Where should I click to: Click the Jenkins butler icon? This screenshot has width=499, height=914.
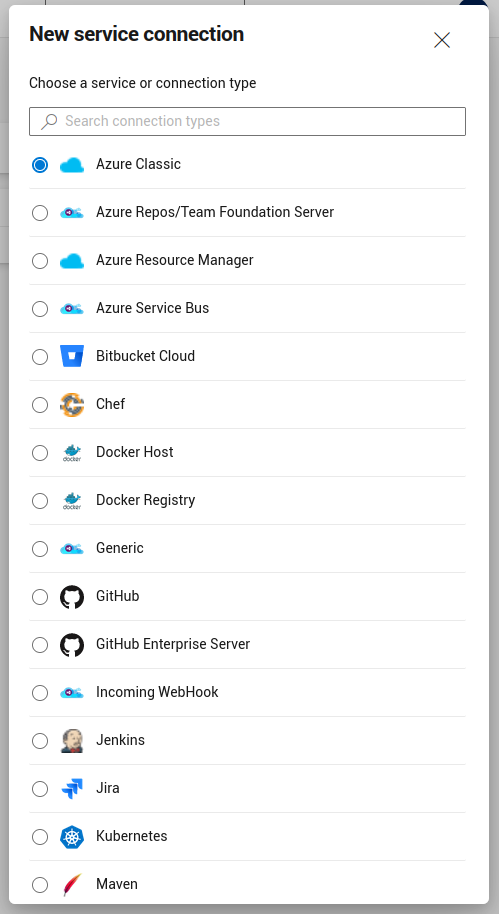click(x=72, y=741)
